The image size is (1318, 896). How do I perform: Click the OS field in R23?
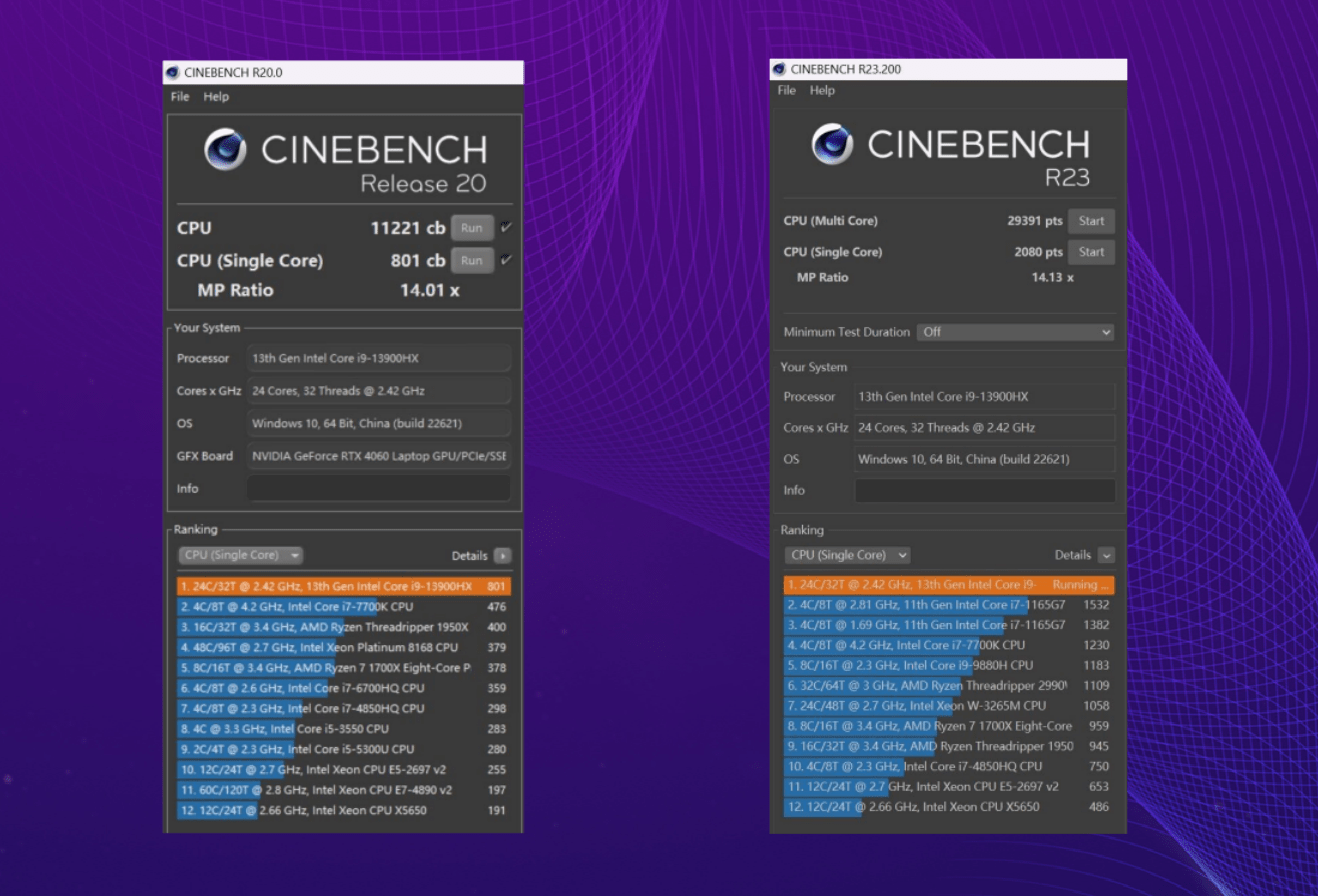[985, 459]
